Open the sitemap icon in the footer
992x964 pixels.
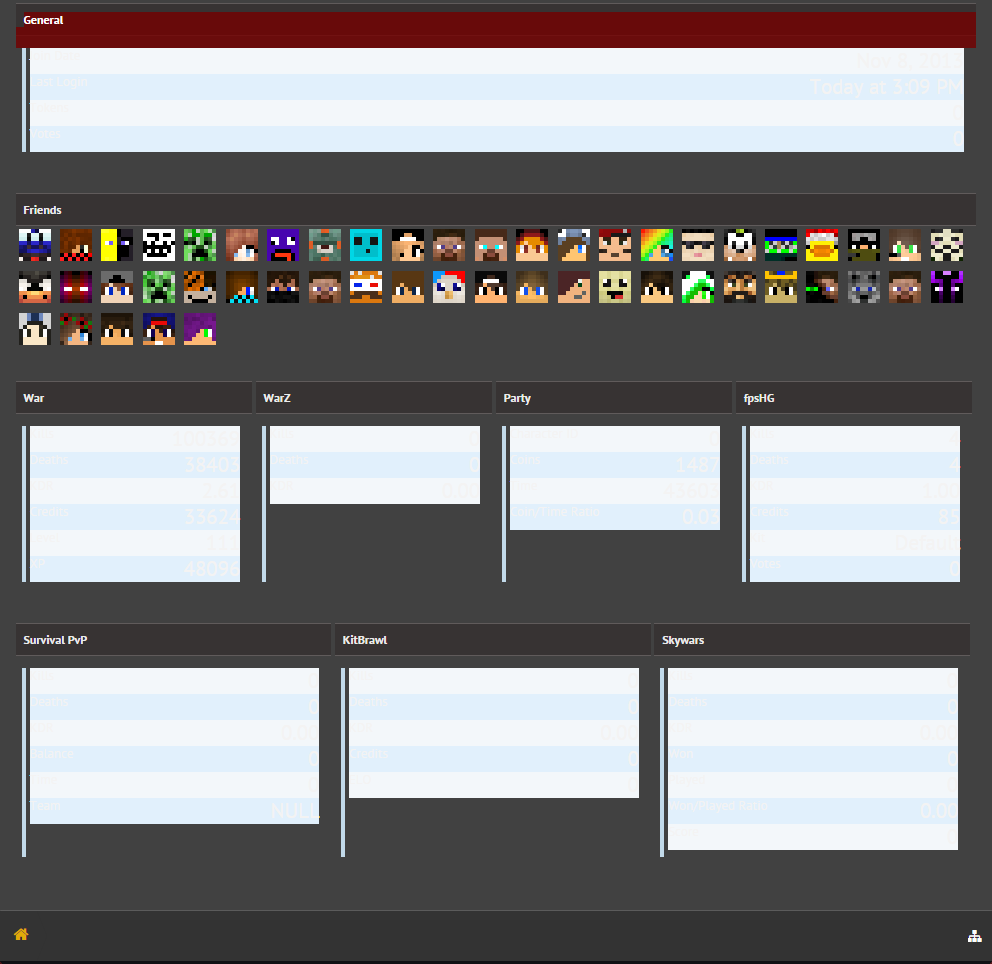(x=974, y=936)
